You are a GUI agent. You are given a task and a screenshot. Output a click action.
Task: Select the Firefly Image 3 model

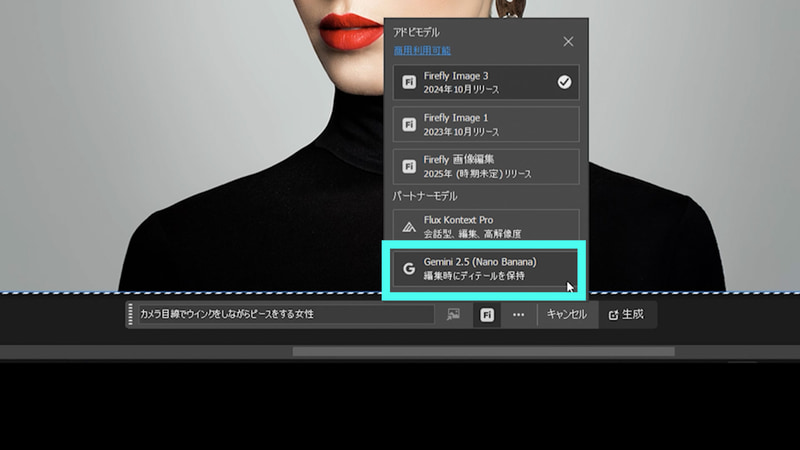point(486,82)
